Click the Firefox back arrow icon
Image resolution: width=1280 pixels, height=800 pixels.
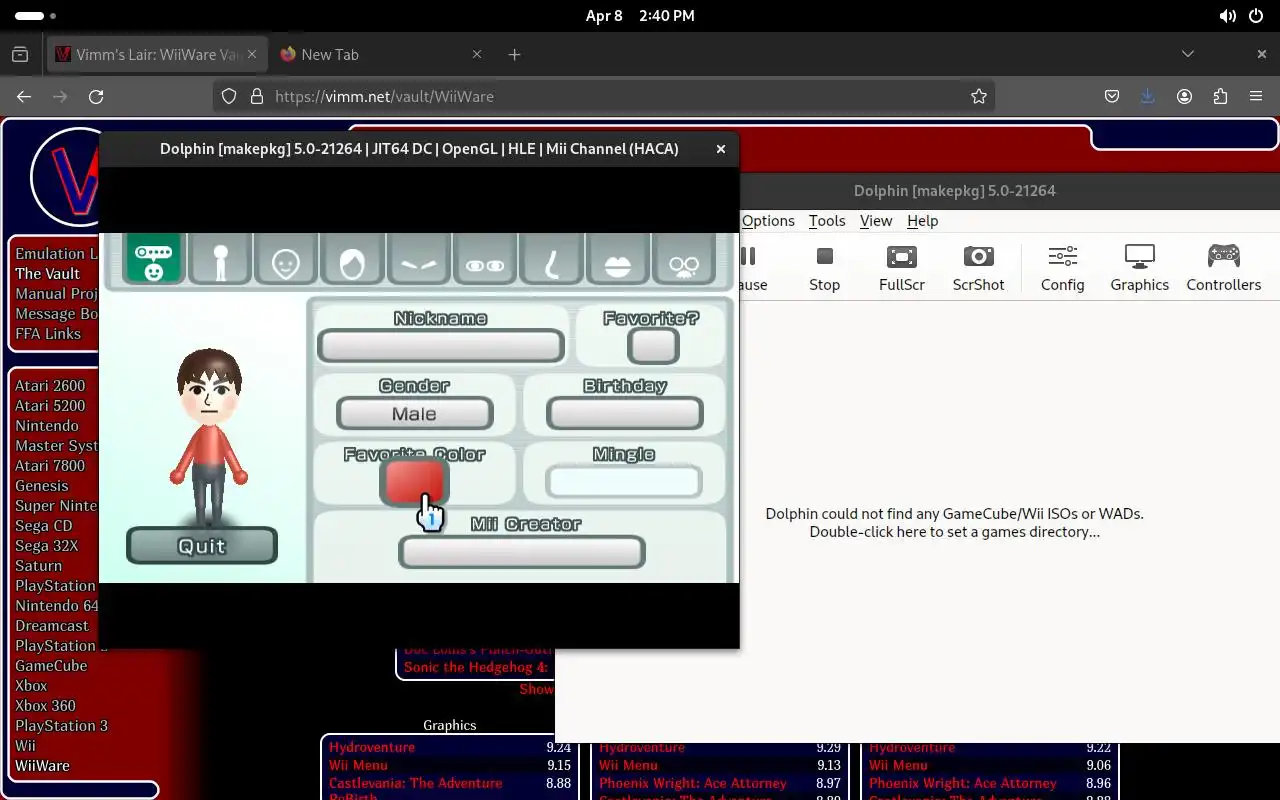(24, 96)
